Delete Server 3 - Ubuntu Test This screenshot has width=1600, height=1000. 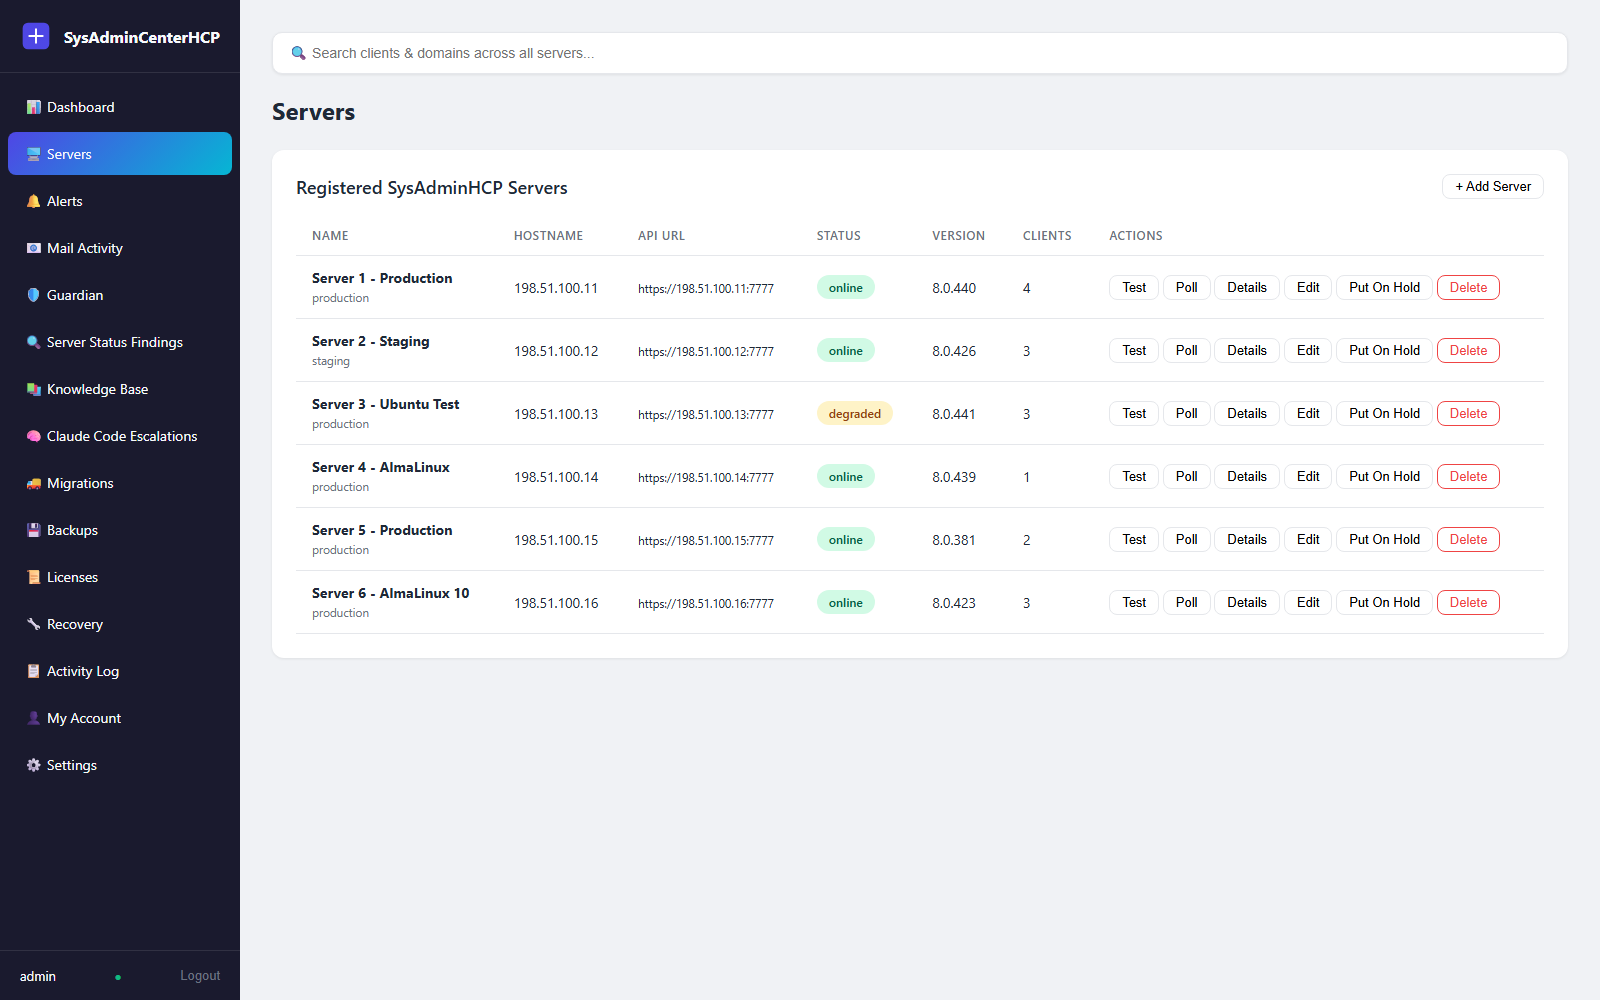pos(1468,414)
